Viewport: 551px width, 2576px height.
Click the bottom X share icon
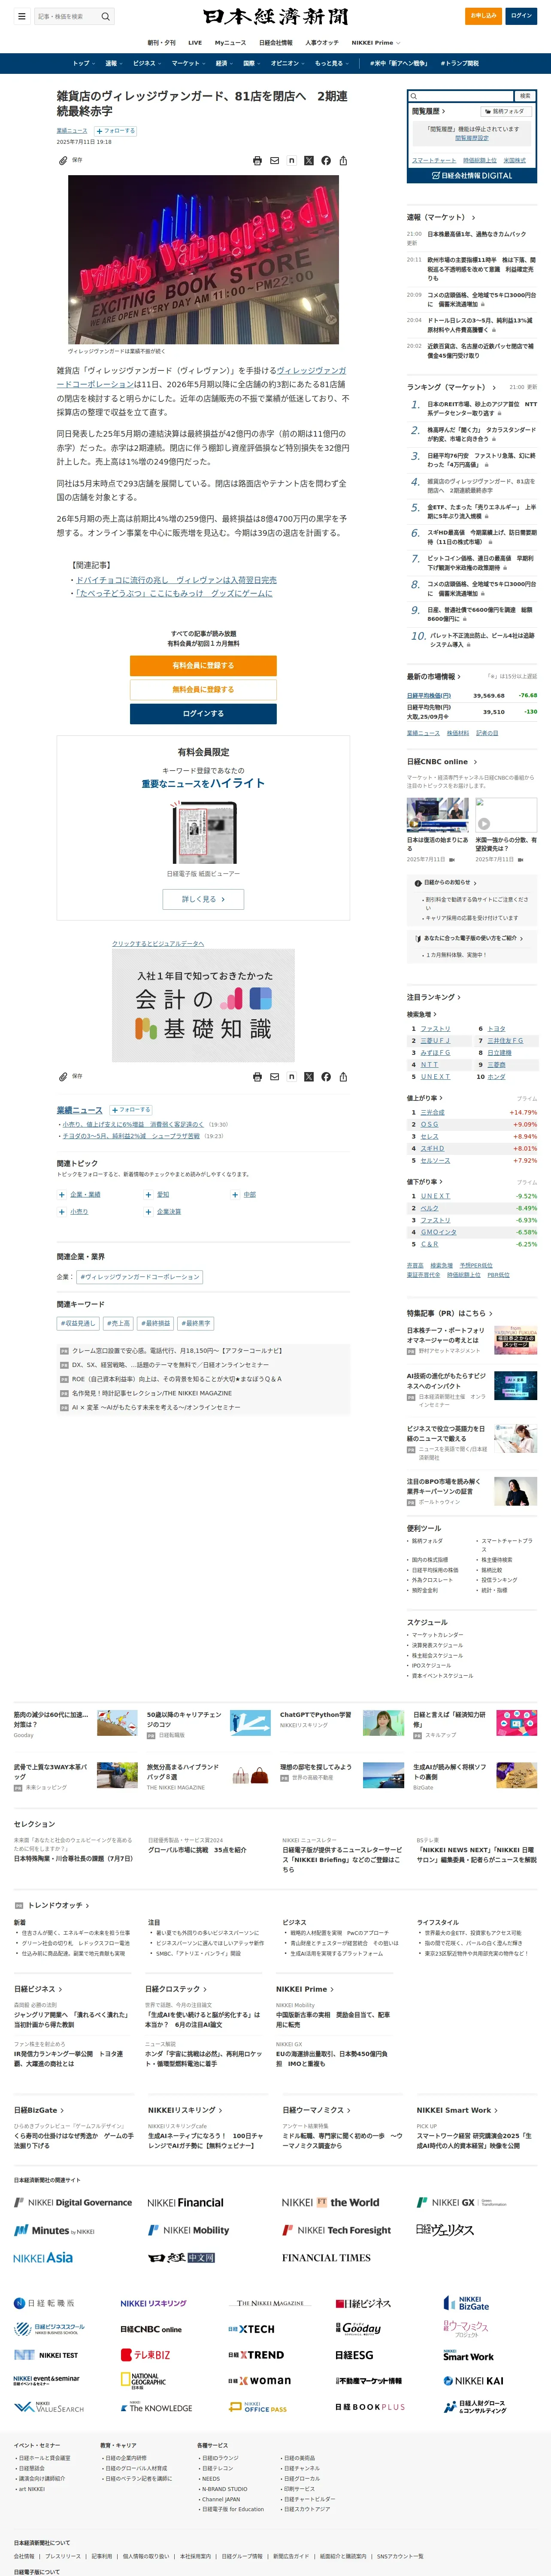pos(308,1077)
